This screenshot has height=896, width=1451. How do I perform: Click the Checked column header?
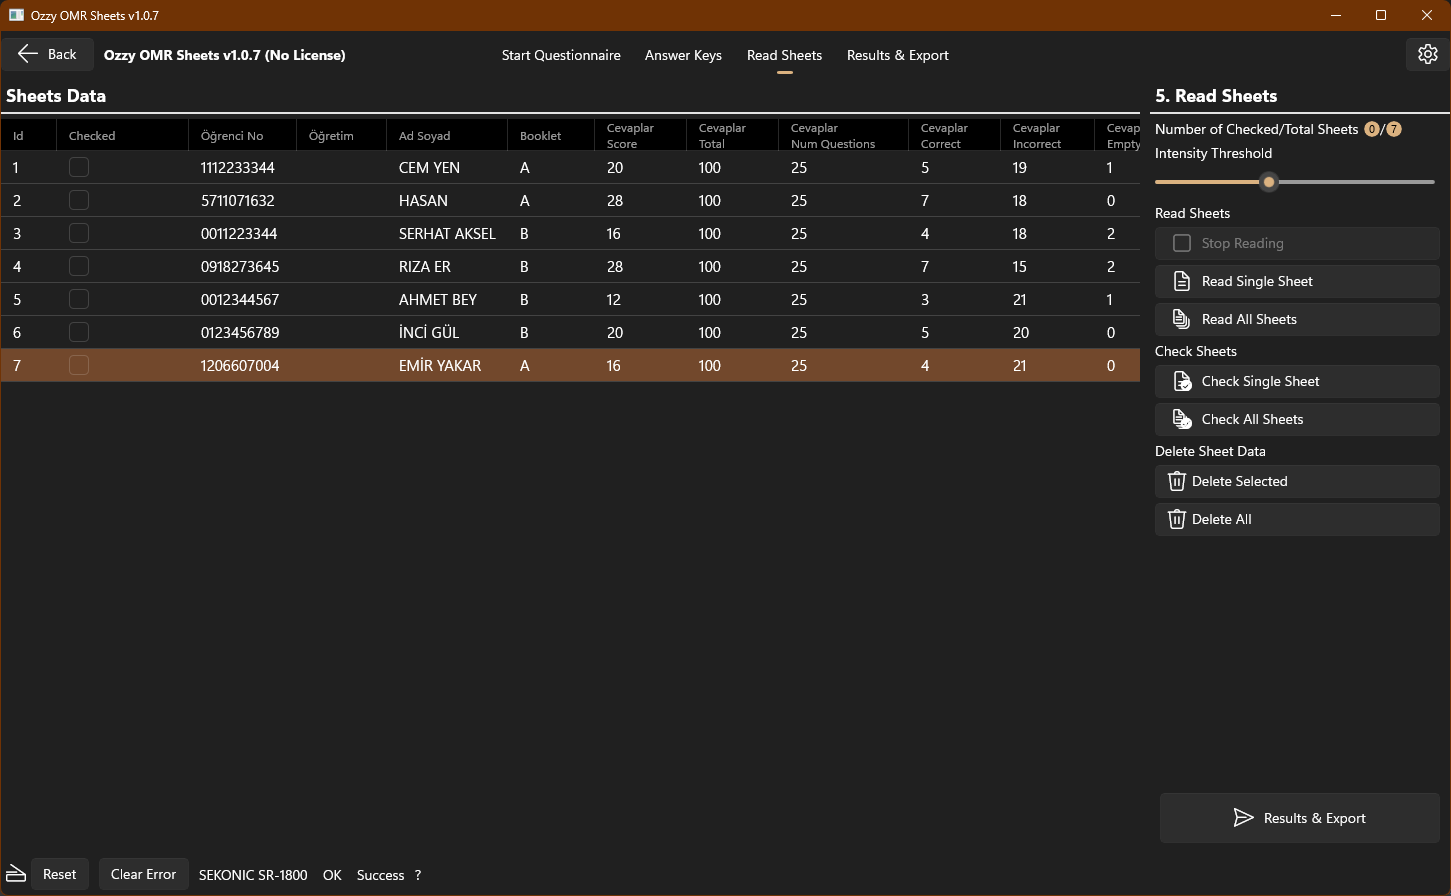(91, 135)
